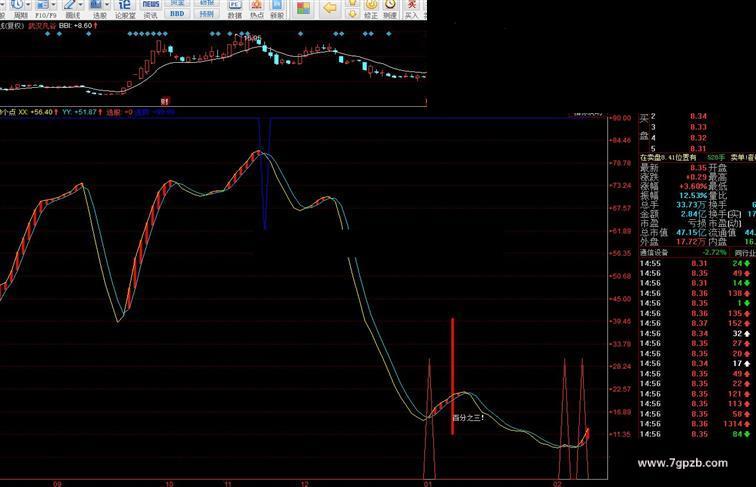Expand the 选股 dropdown arrow
Screen dimensions: 756x487
(107, 5)
